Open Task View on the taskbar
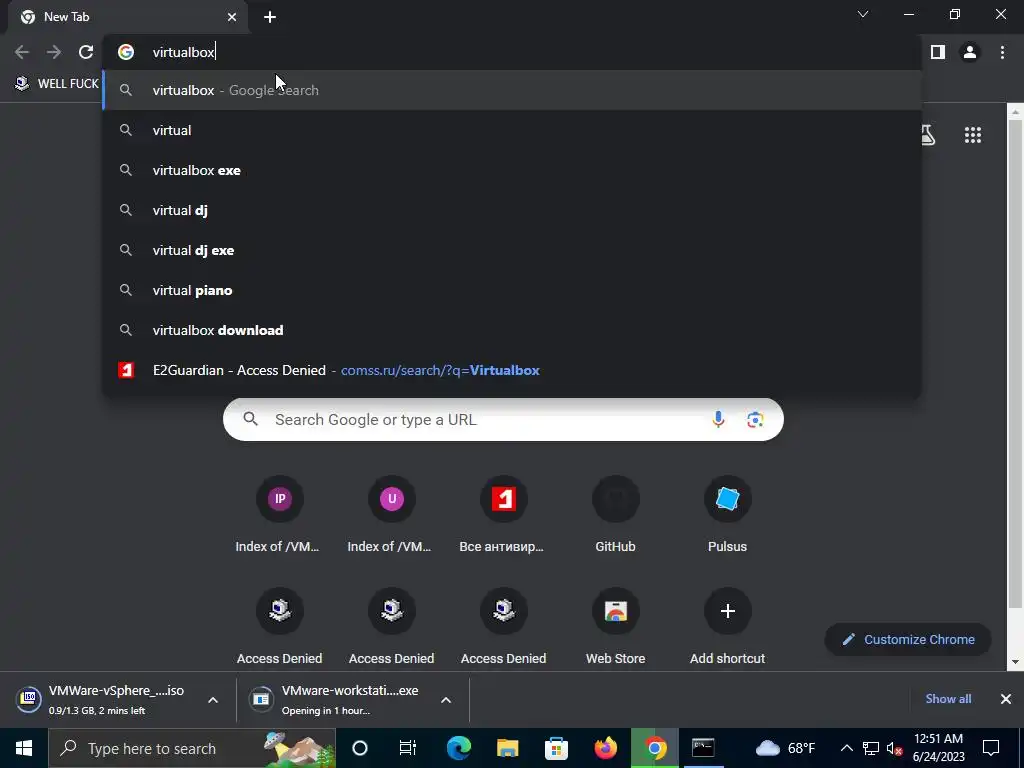Screen dimensions: 1024x768 pos(408,748)
